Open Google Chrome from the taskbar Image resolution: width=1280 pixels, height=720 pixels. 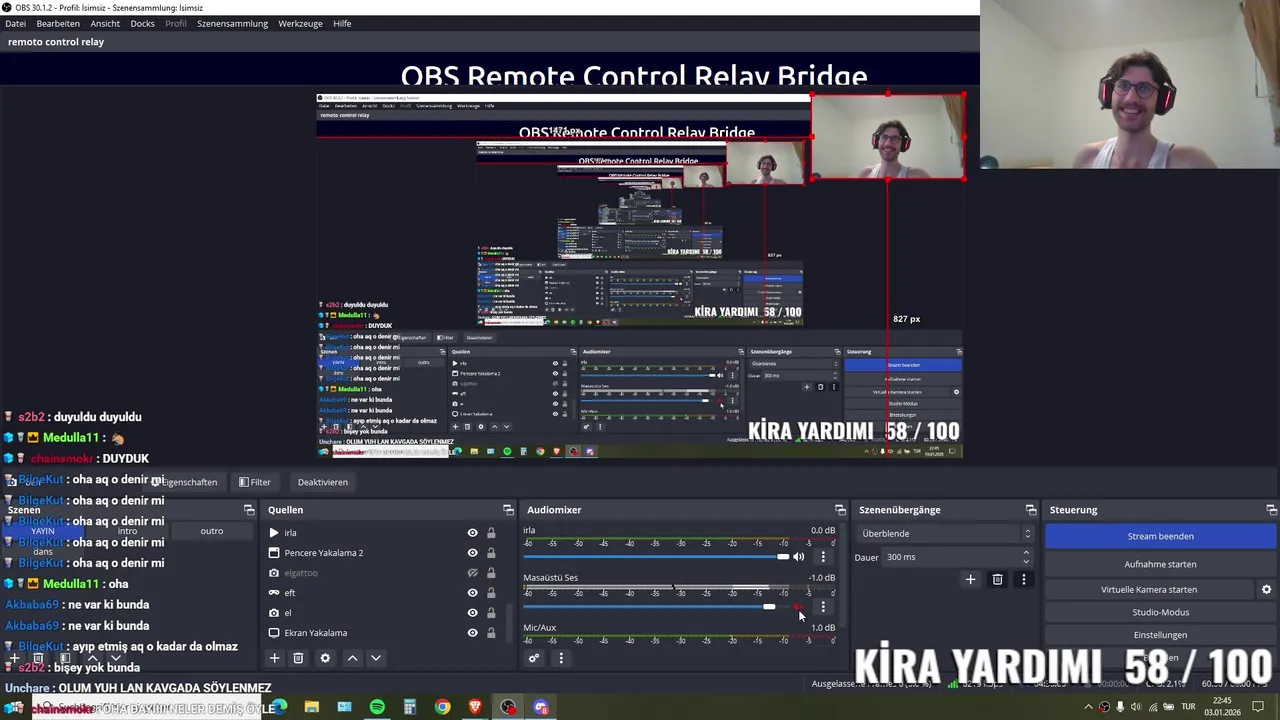[442, 707]
